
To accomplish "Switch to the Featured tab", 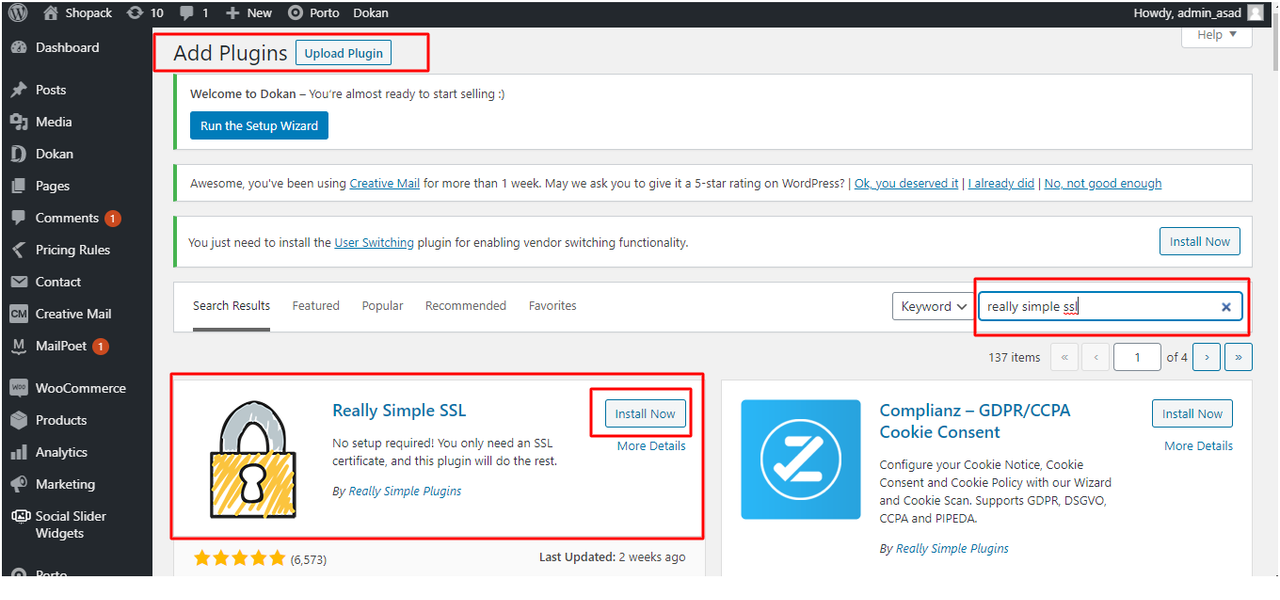I will point(316,306).
